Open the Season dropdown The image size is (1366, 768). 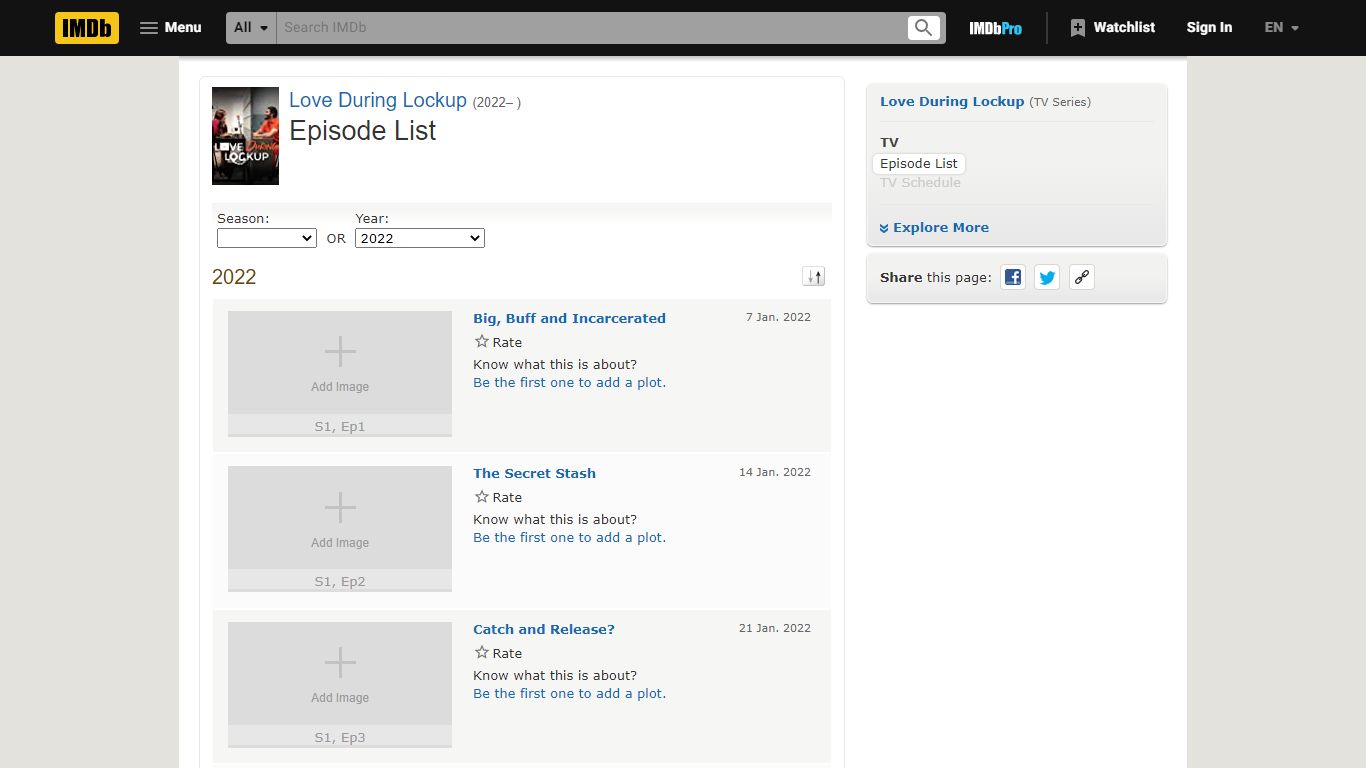[x=267, y=238]
